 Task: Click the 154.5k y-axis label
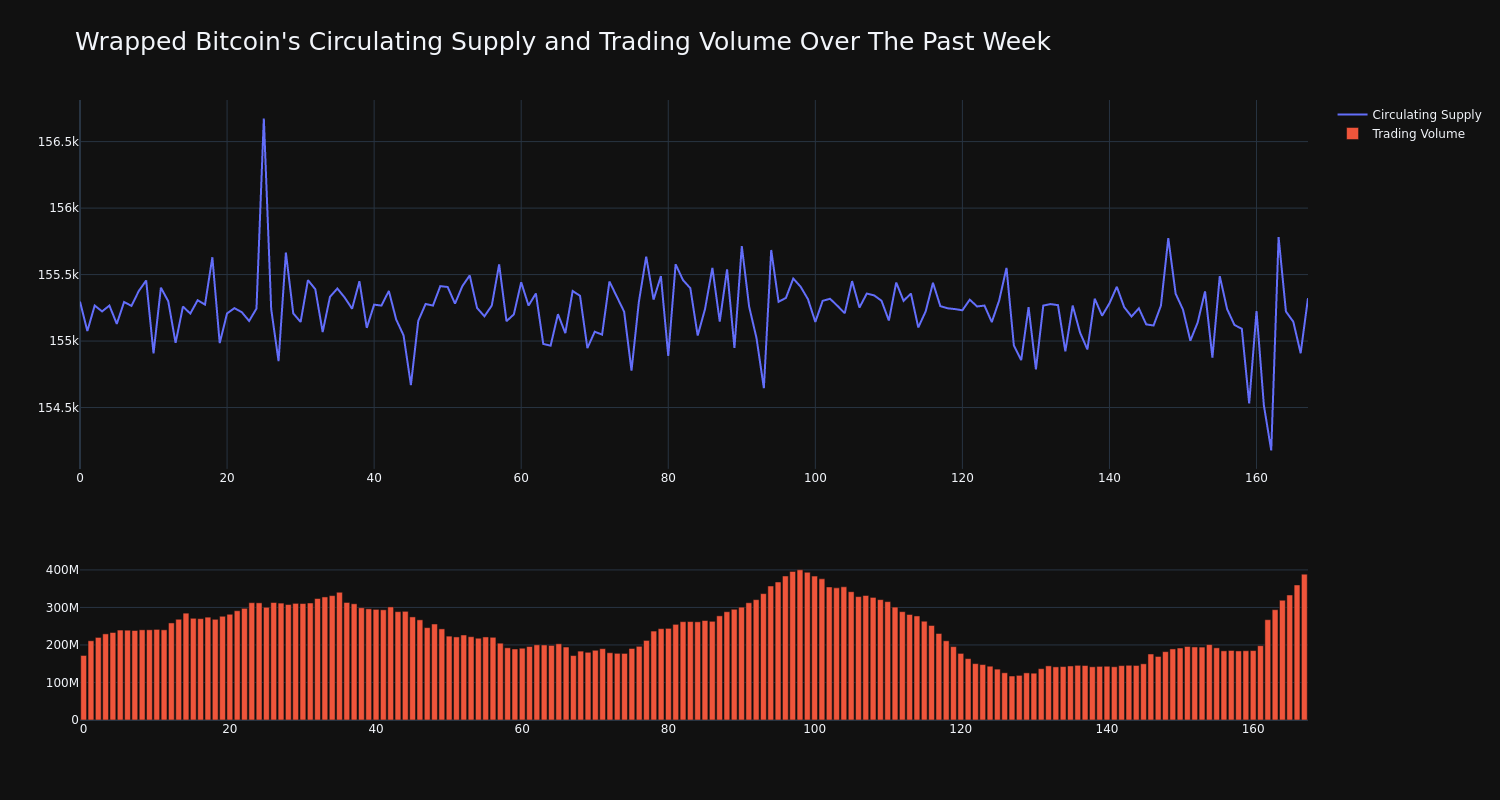click(58, 408)
